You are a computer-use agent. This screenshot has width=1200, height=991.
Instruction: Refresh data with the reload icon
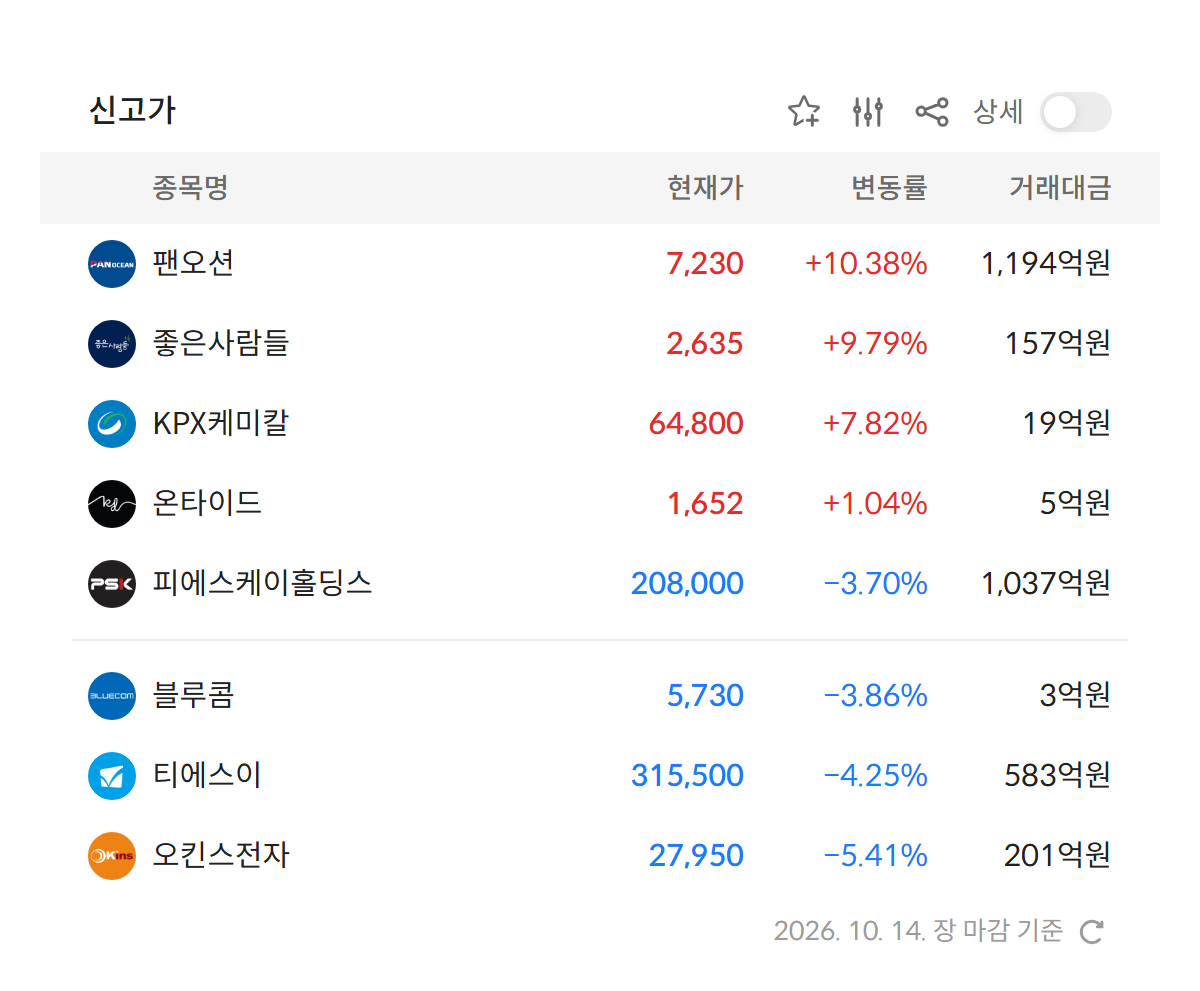pyautogui.click(x=1092, y=932)
